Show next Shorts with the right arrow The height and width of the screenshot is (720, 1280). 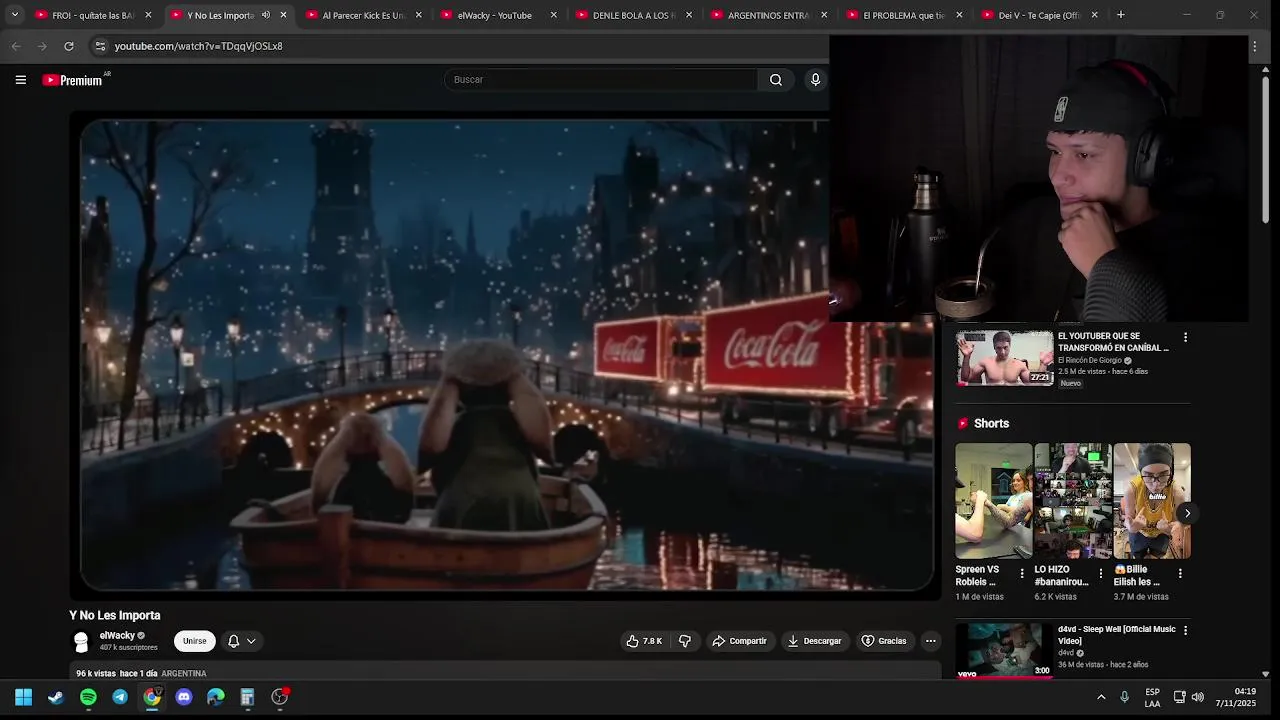(1187, 513)
